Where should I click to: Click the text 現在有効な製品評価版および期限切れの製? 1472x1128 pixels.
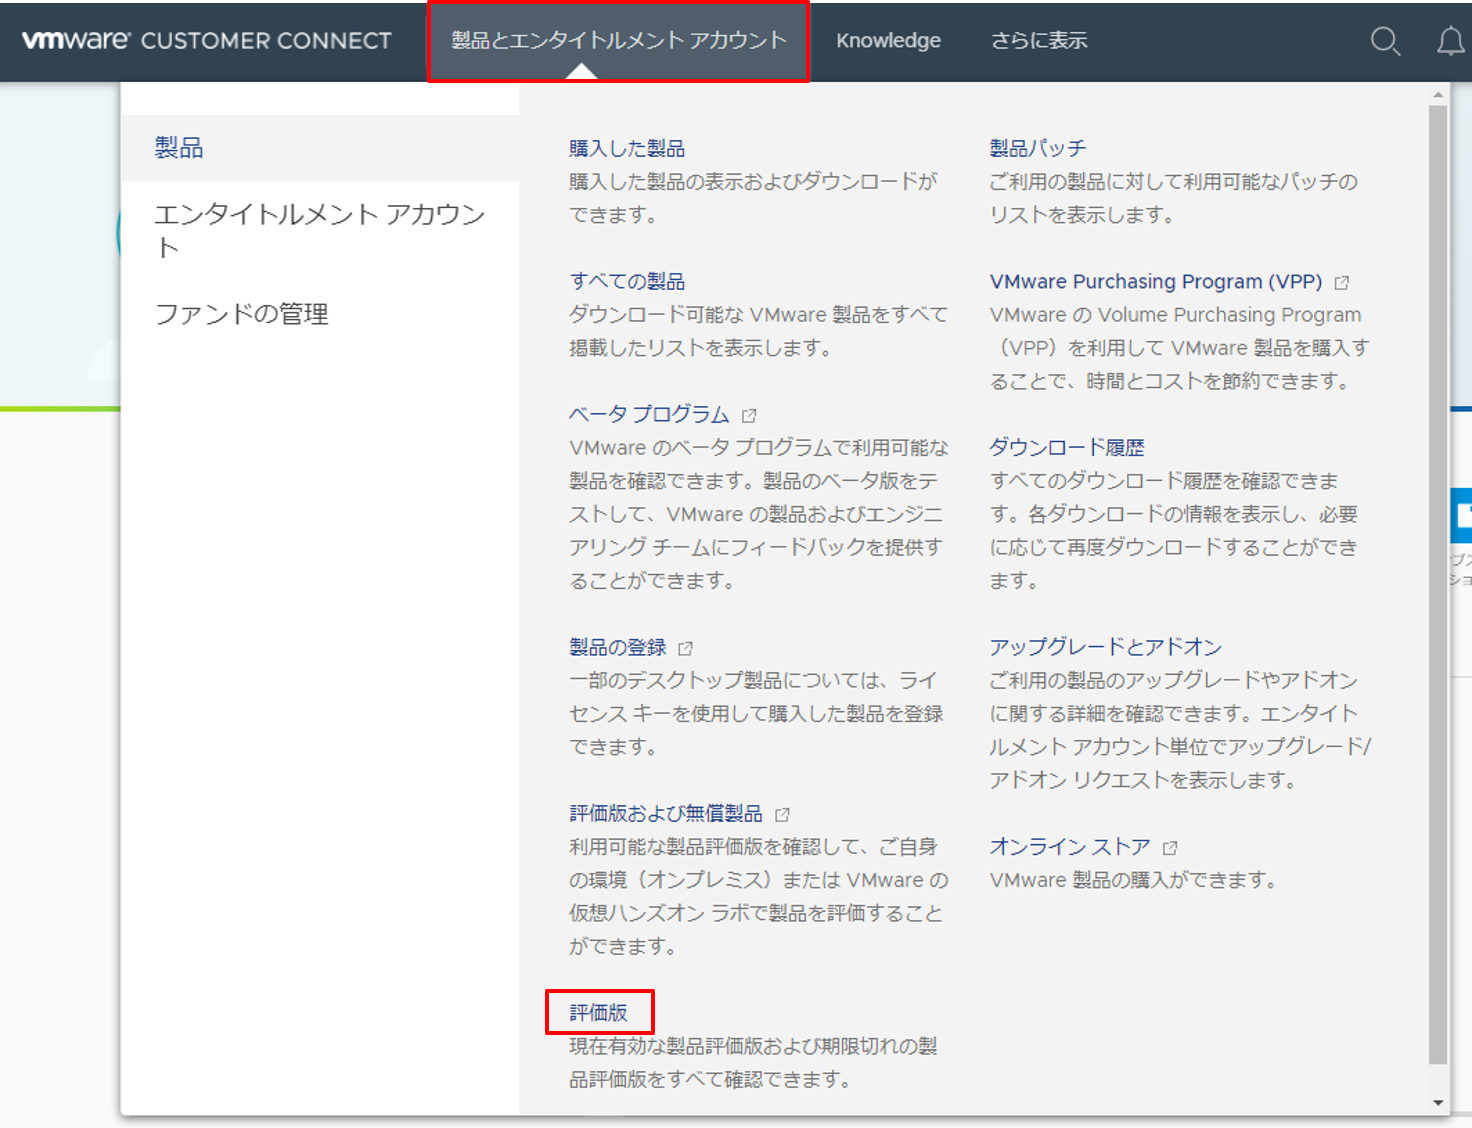pyautogui.click(x=753, y=1047)
